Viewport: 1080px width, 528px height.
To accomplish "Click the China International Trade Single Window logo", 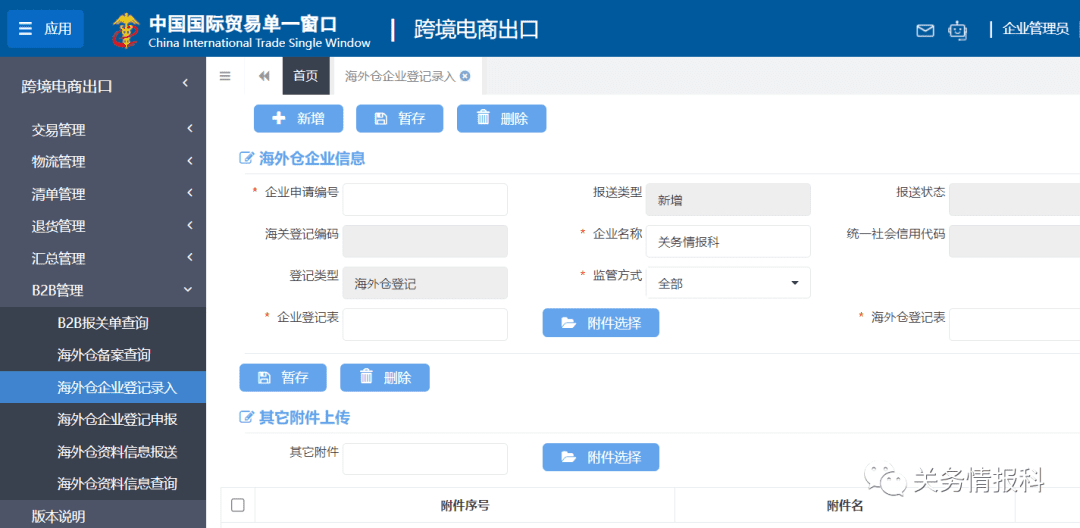I will point(241,30).
